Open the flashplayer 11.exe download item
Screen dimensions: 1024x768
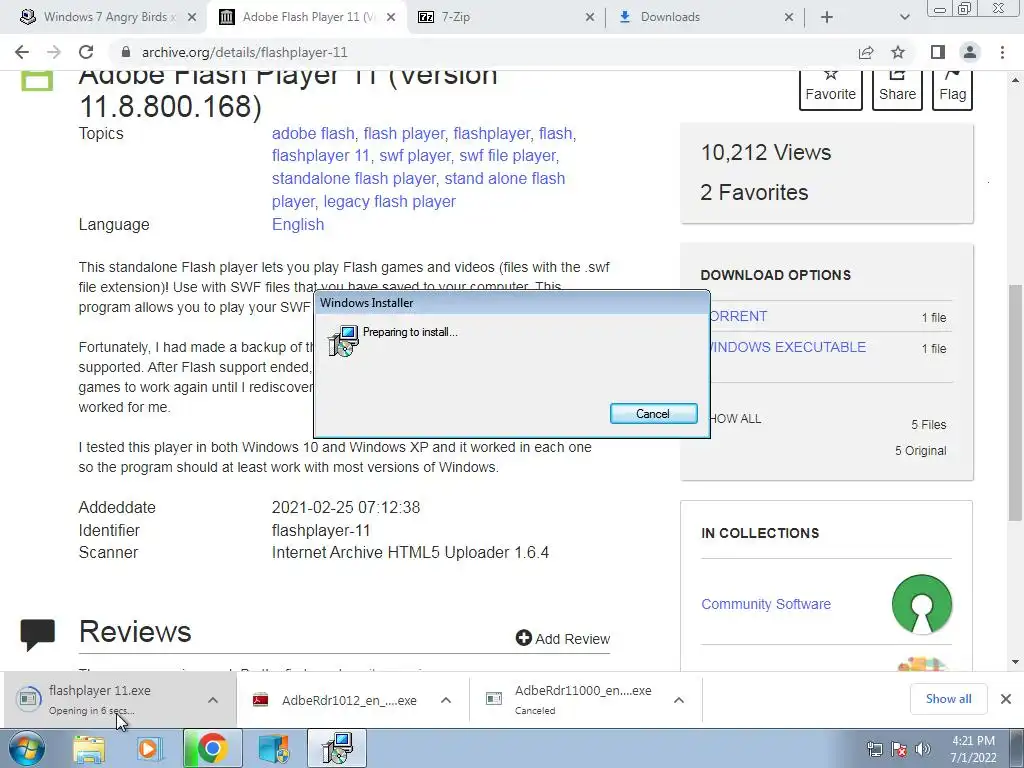101,699
